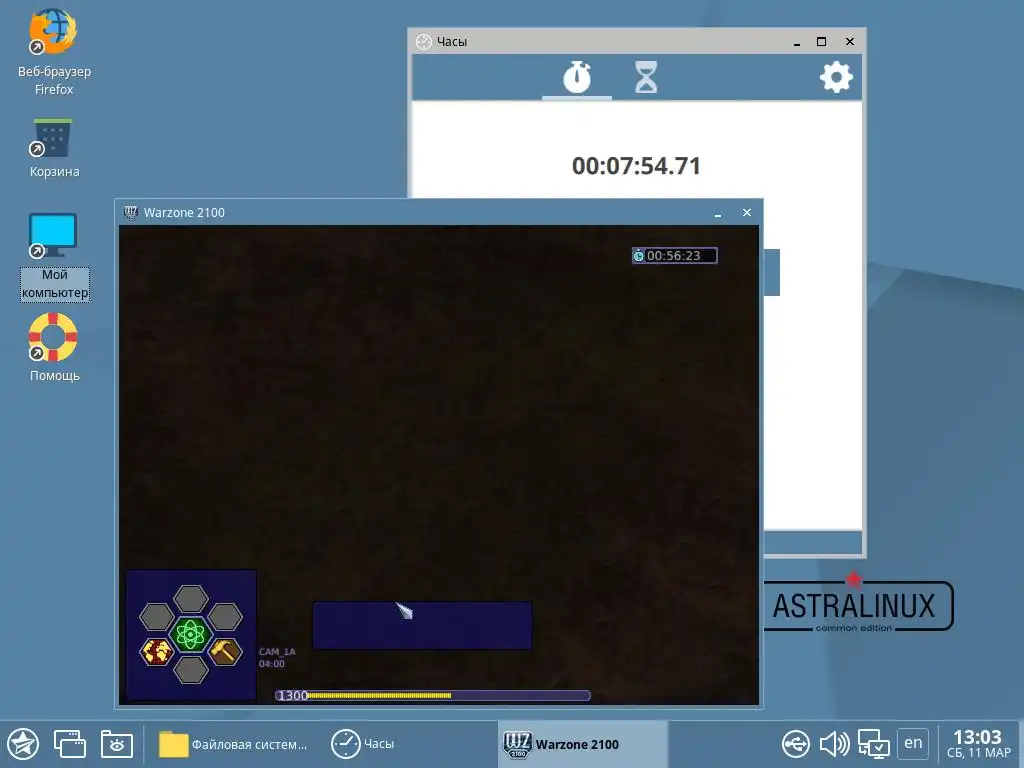Open the Astra star start menu button
The height and width of the screenshot is (768, 1024).
coord(23,744)
